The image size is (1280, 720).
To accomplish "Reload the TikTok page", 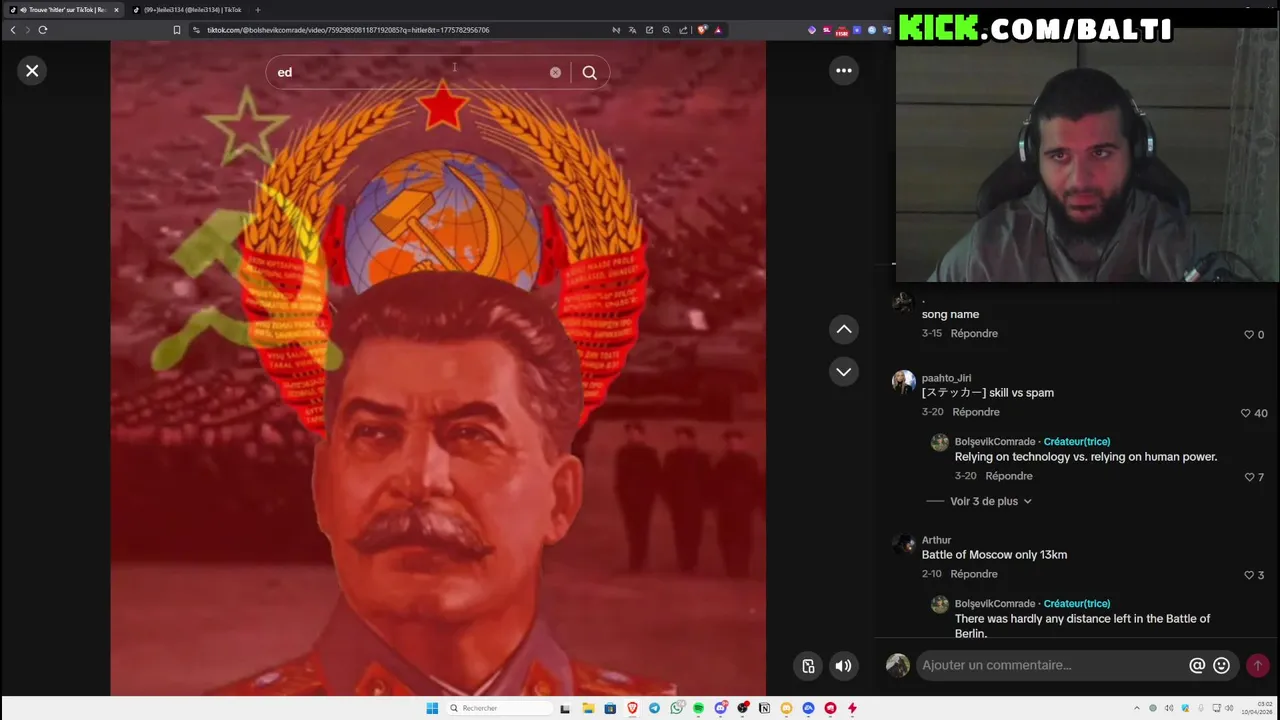I will point(43,30).
